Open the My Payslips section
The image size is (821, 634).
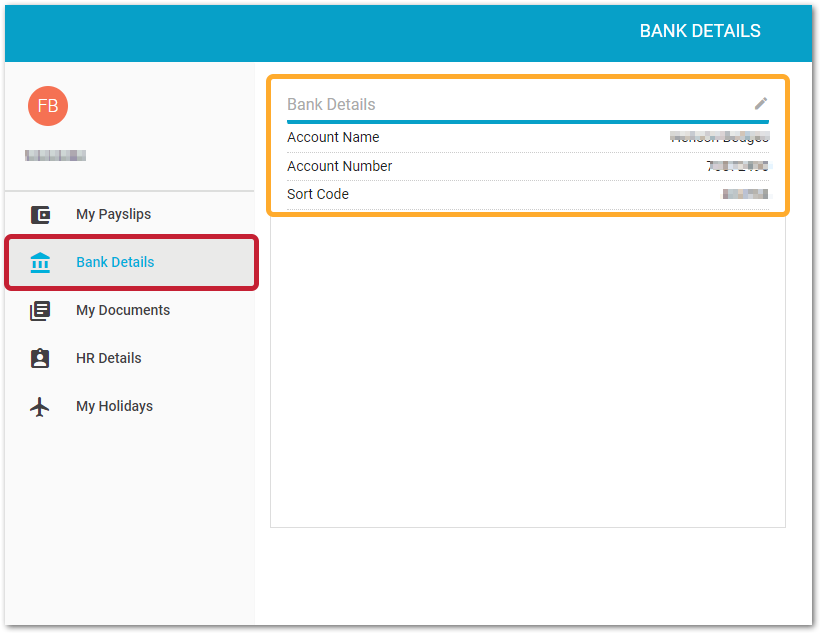click(113, 214)
